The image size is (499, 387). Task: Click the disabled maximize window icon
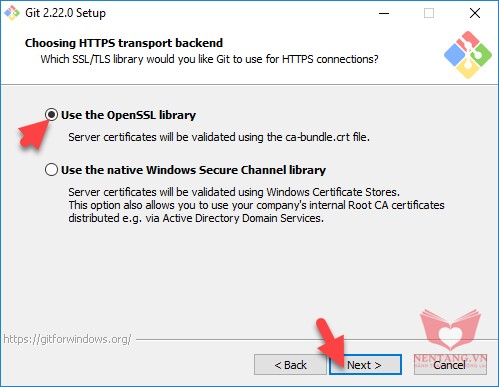[x=429, y=13]
